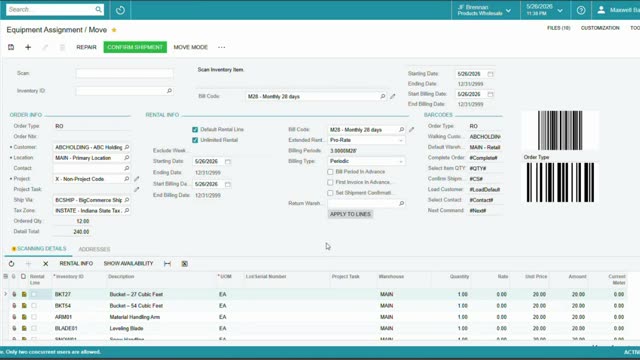Click the Inventory ID lookup magnifier
640x360 pixels.
tap(169, 91)
